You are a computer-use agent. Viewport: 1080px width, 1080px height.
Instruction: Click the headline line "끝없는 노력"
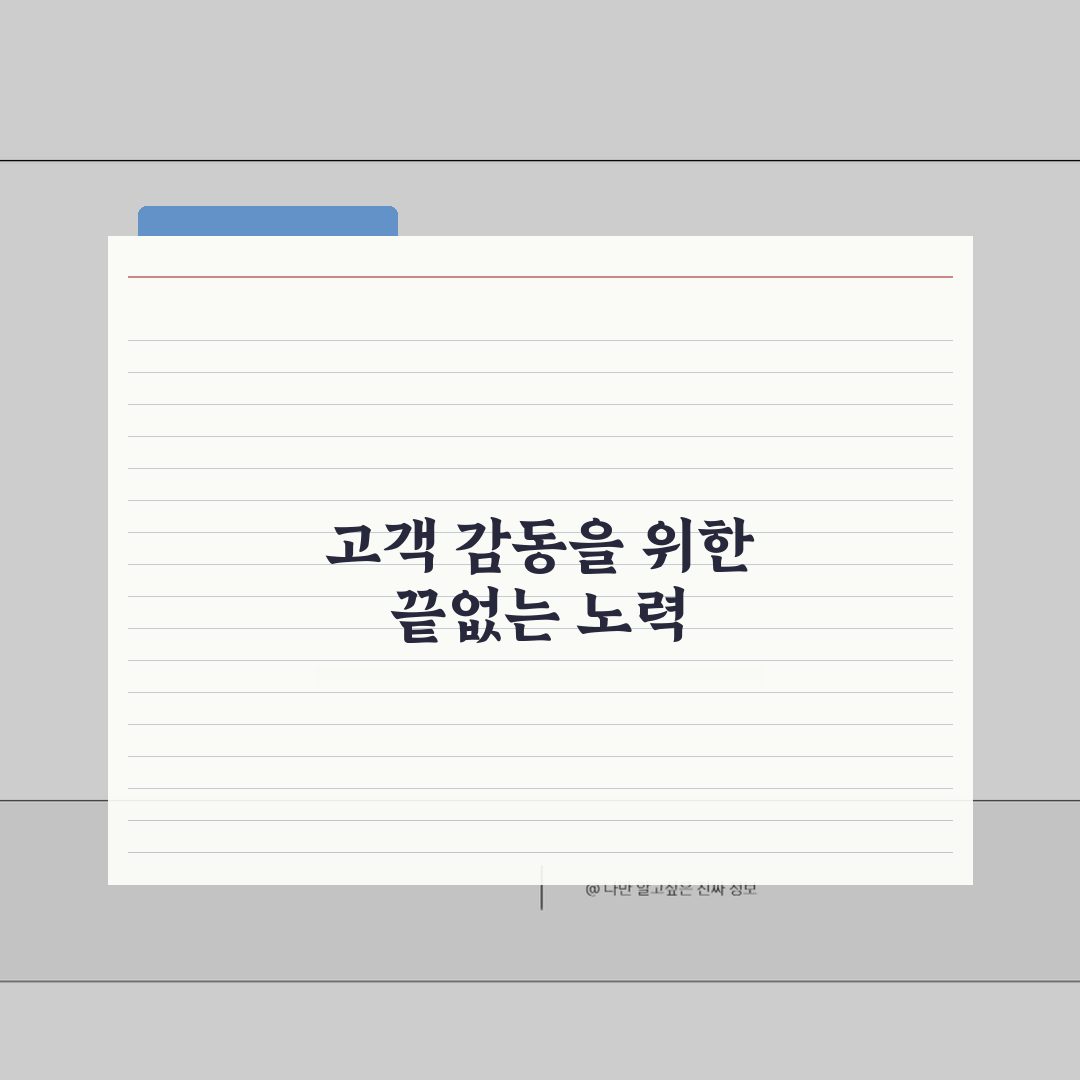(539, 615)
